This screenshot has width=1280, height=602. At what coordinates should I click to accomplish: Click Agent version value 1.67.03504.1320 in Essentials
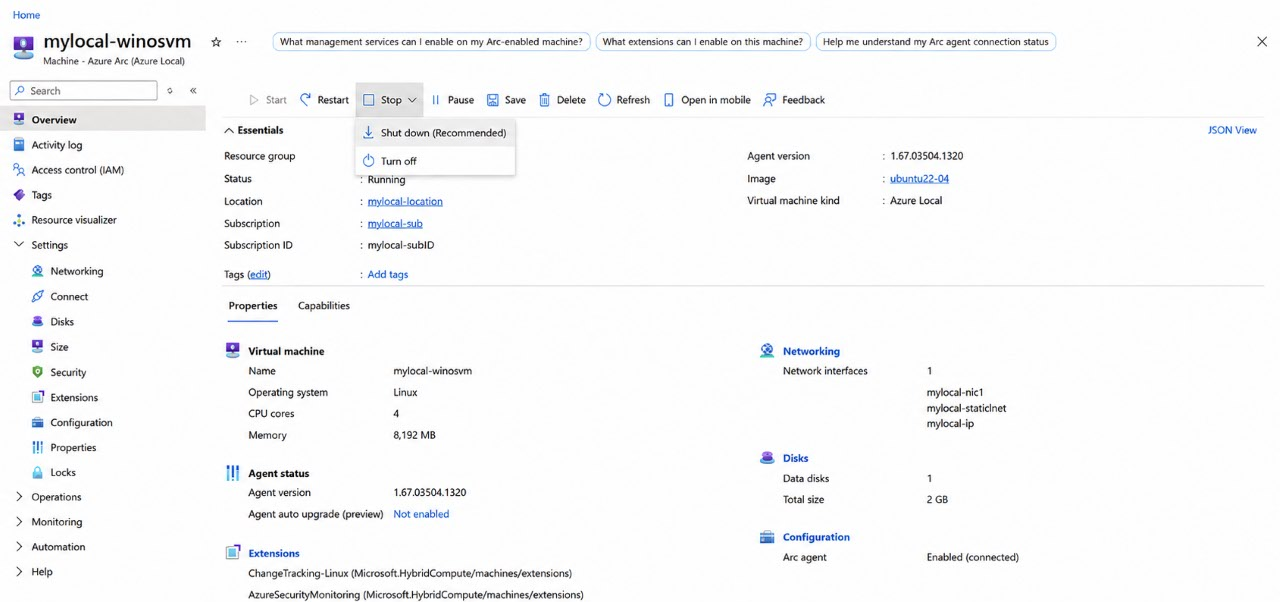click(927, 156)
